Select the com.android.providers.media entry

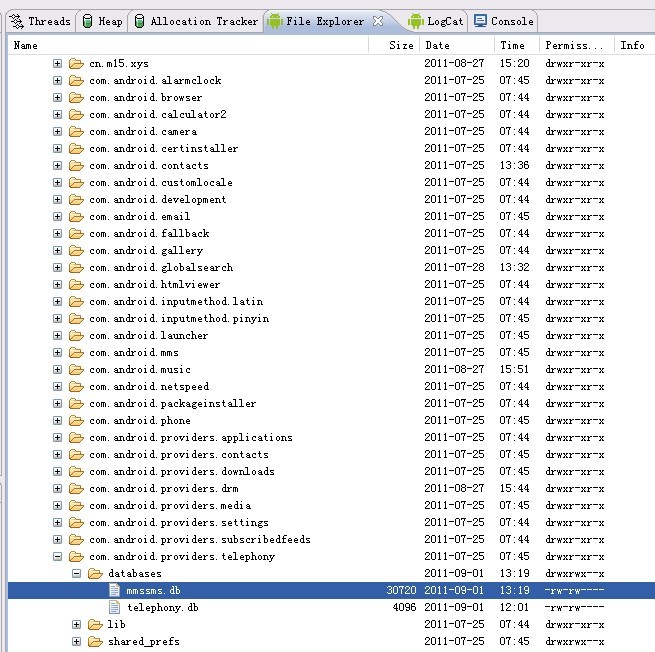[x=170, y=505]
